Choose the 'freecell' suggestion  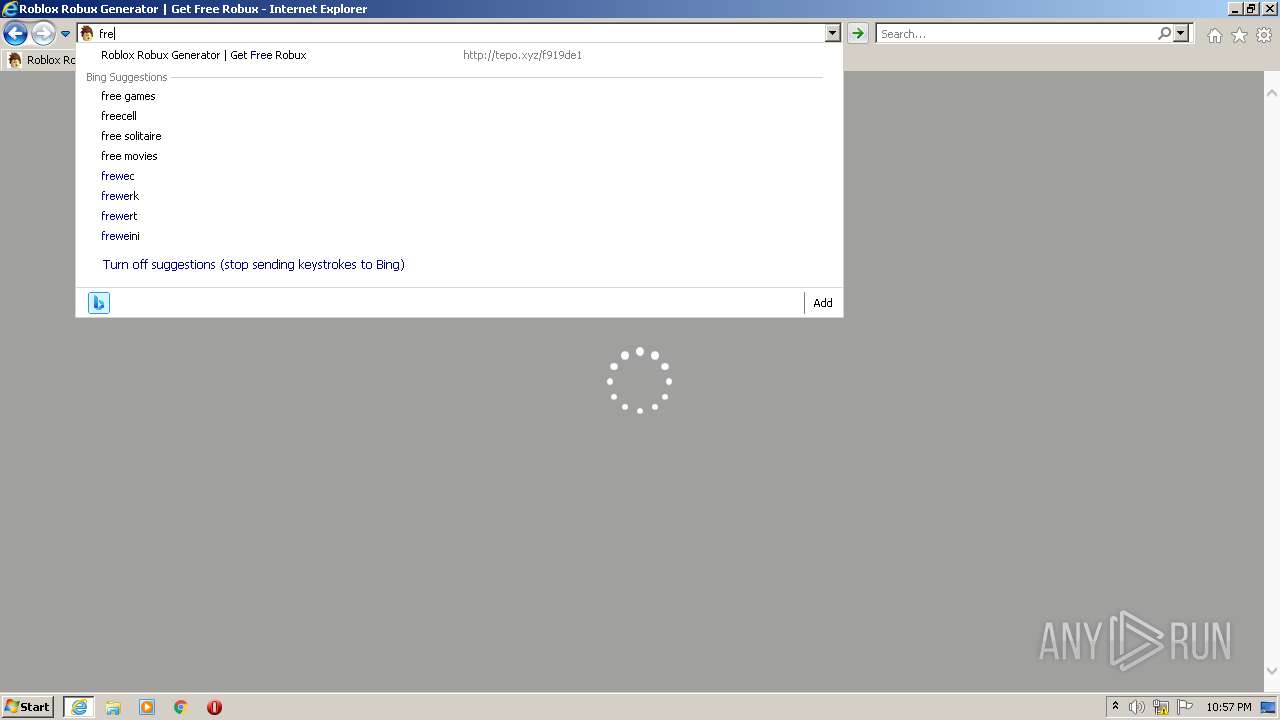118,116
